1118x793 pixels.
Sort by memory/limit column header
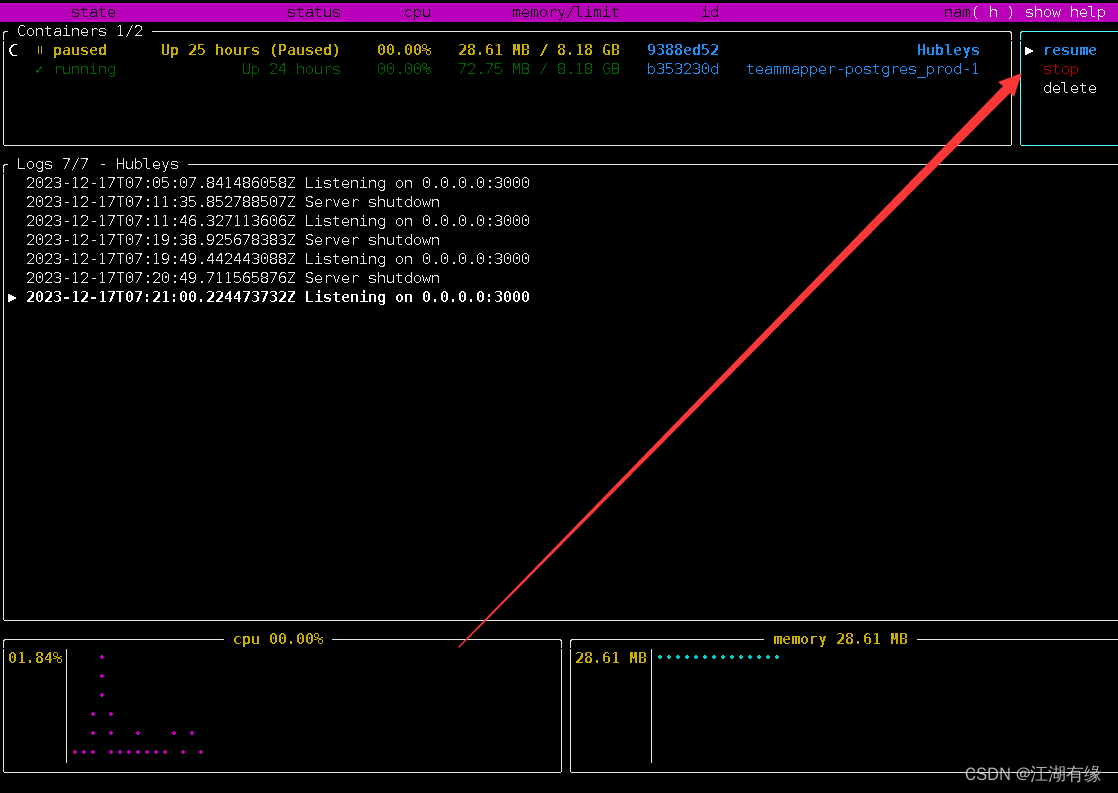[x=565, y=12]
